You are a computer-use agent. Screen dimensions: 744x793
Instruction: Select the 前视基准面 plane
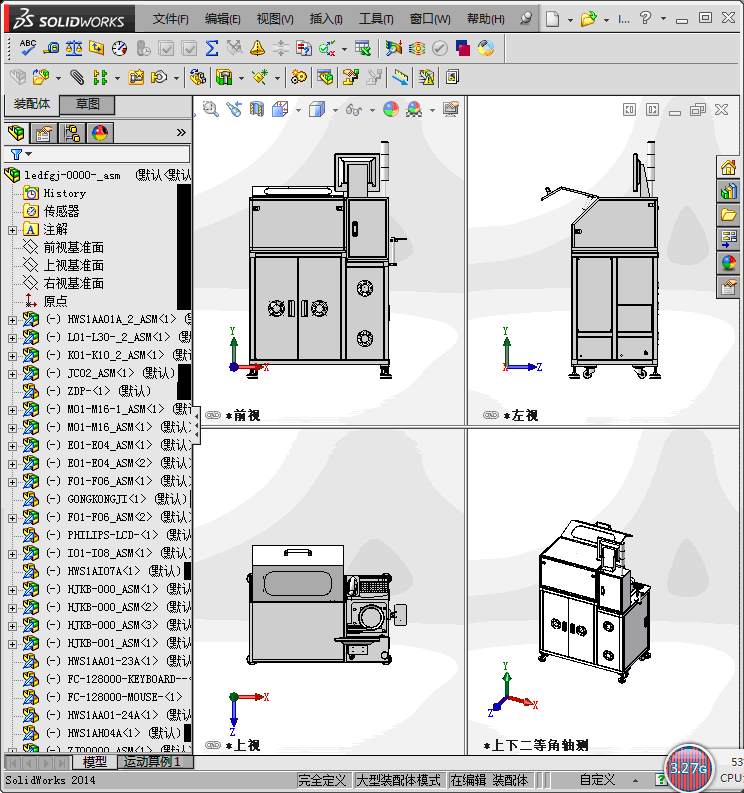73,248
